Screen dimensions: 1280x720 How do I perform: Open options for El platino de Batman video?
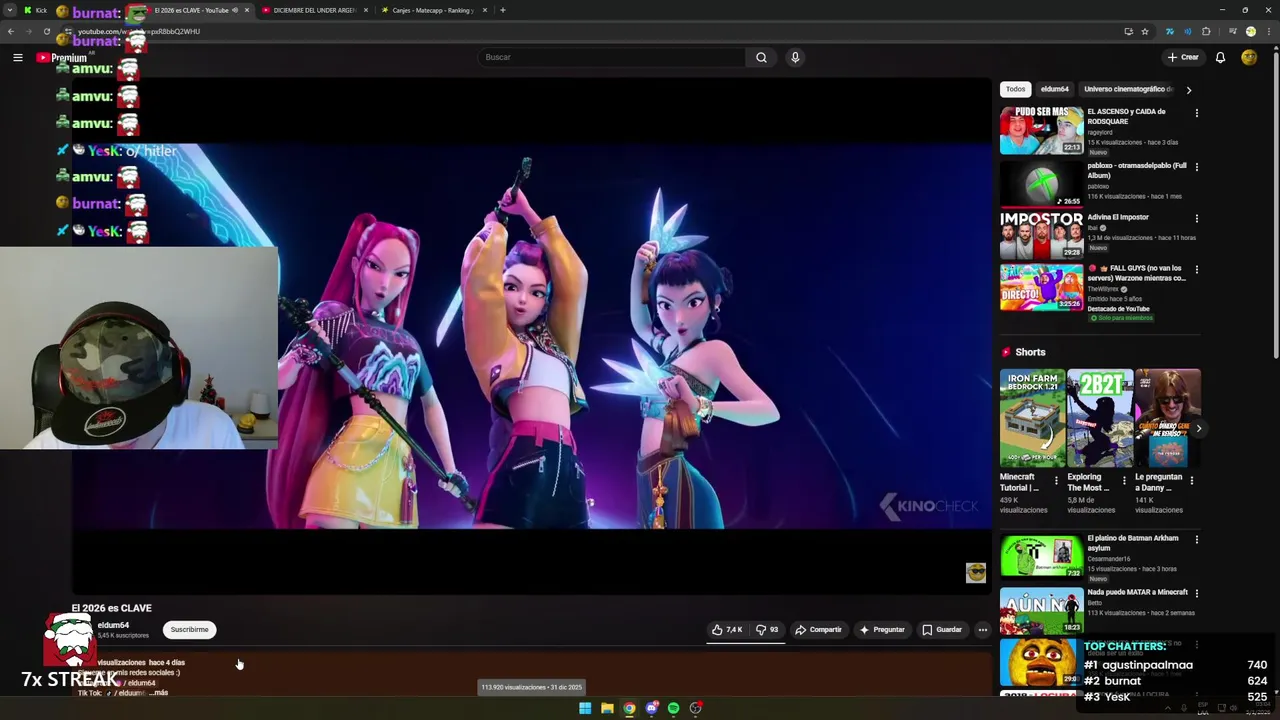[x=1196, y=540]
